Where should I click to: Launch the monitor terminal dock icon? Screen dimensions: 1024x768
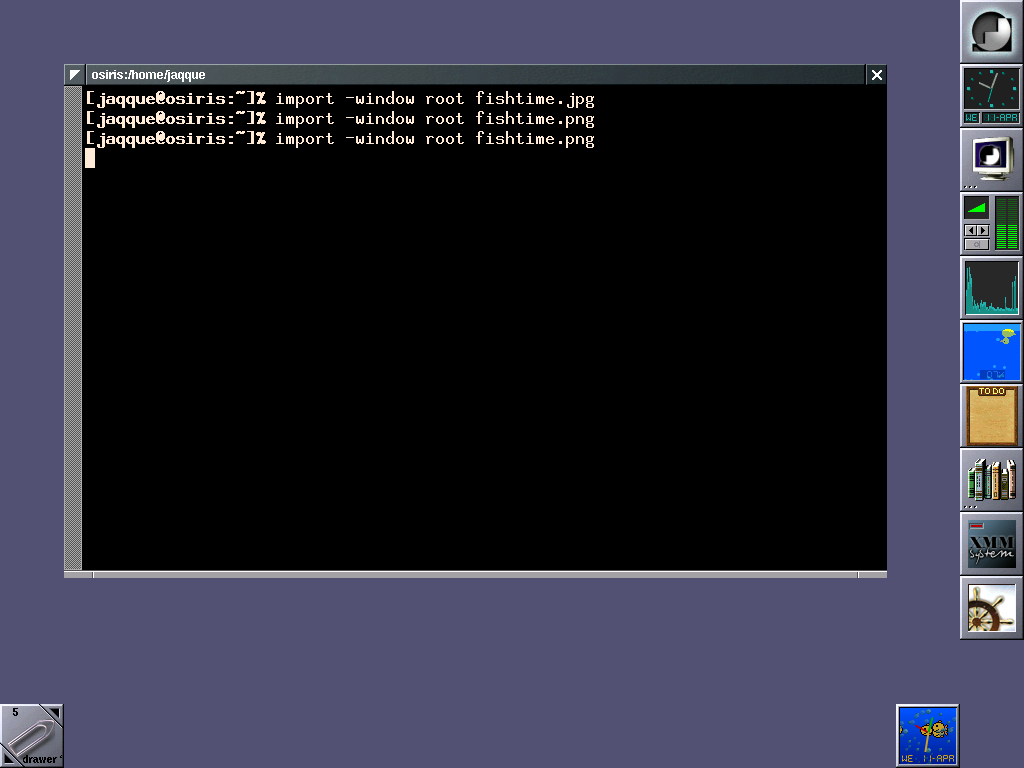[x=991, y=160]
